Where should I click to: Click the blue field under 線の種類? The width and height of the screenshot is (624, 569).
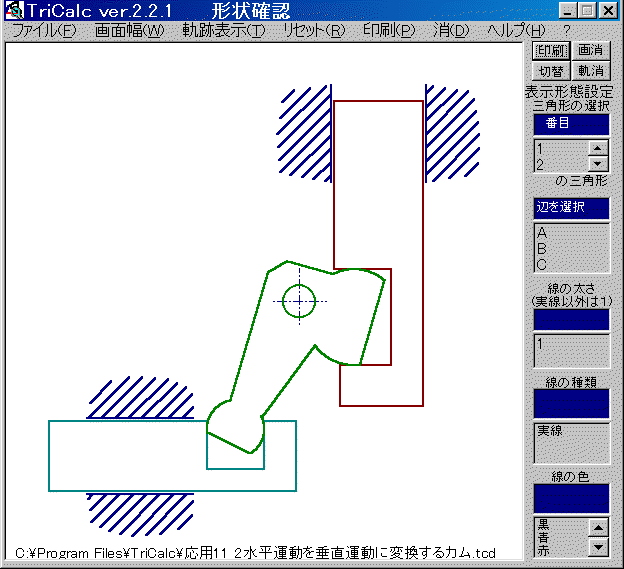pyautogui.click(x=571, y=403)
